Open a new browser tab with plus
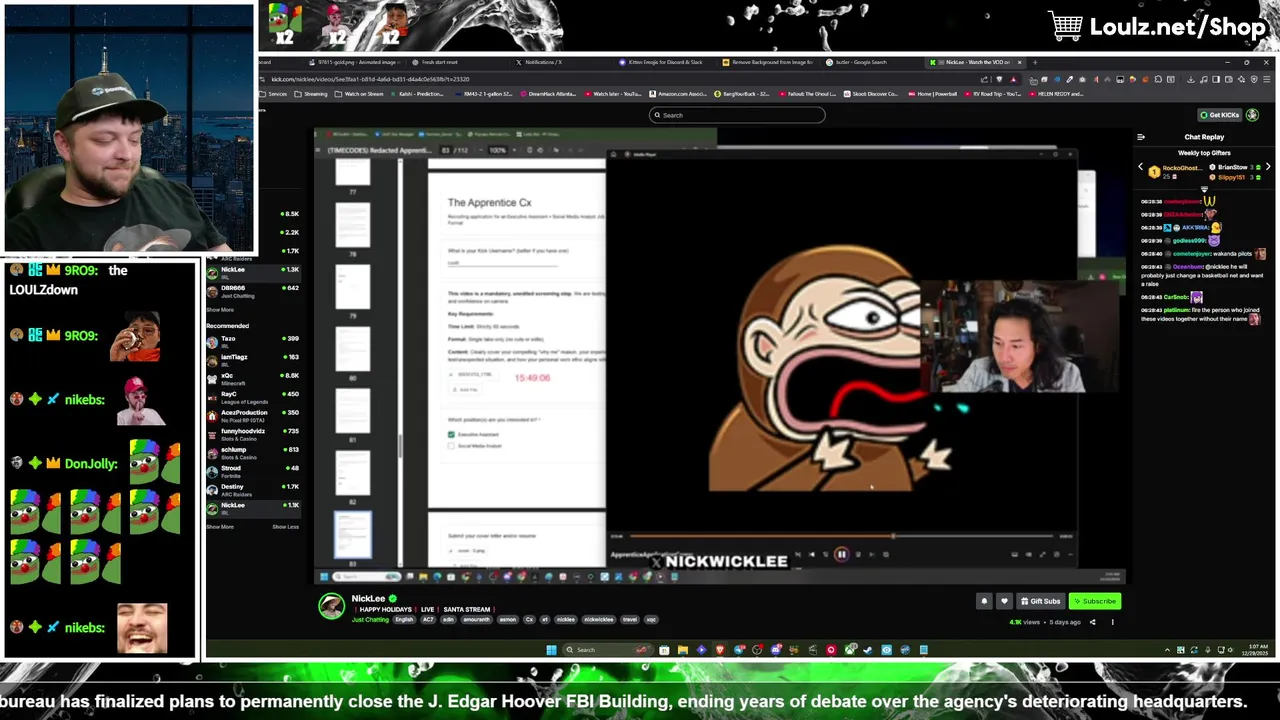This screenshot has width=1280, height=720. click(x=1035, y=62)
